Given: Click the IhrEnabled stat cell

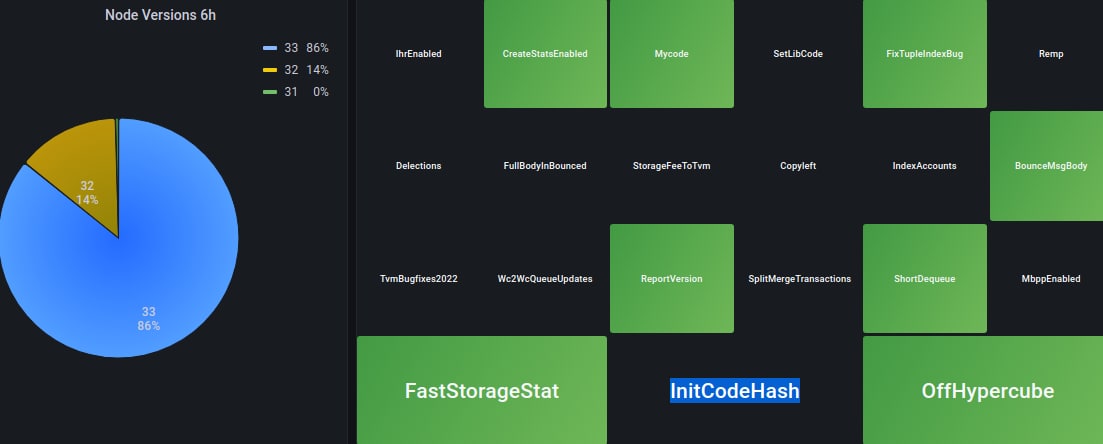Looking at the screenshot, I should click(418, 54).
